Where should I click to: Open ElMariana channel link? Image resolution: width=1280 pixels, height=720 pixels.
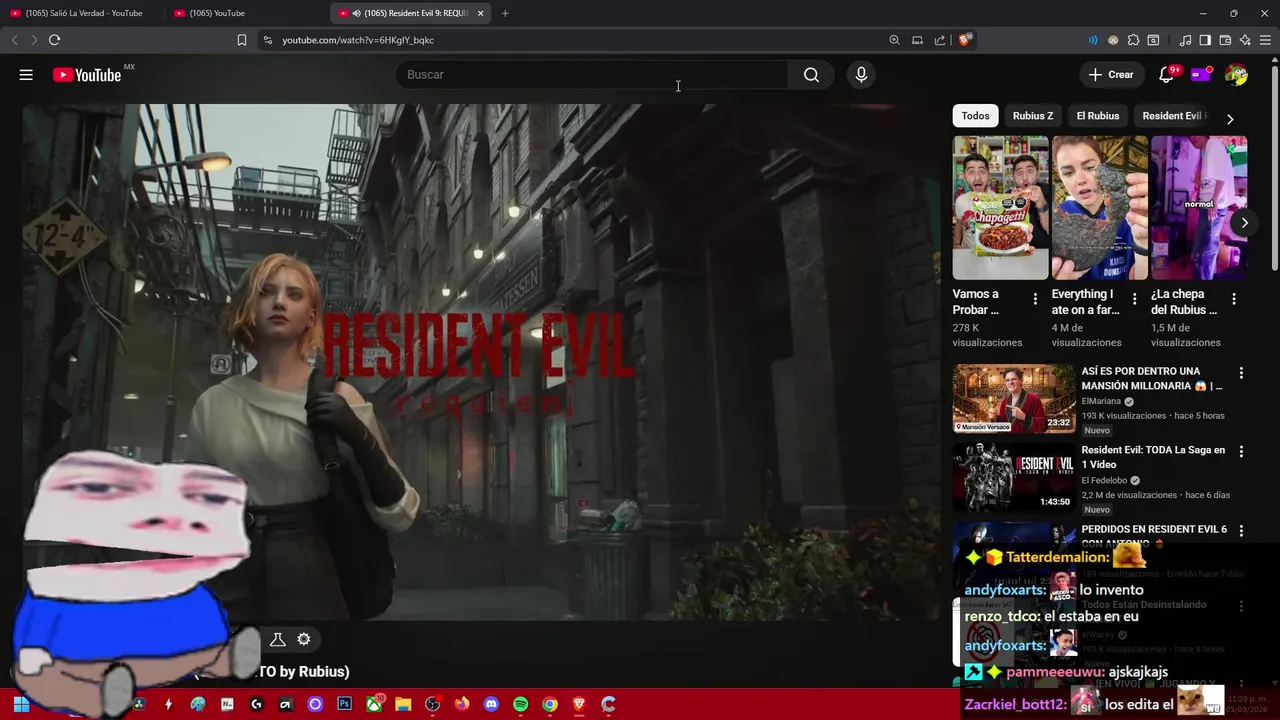tap(1101, 401)
